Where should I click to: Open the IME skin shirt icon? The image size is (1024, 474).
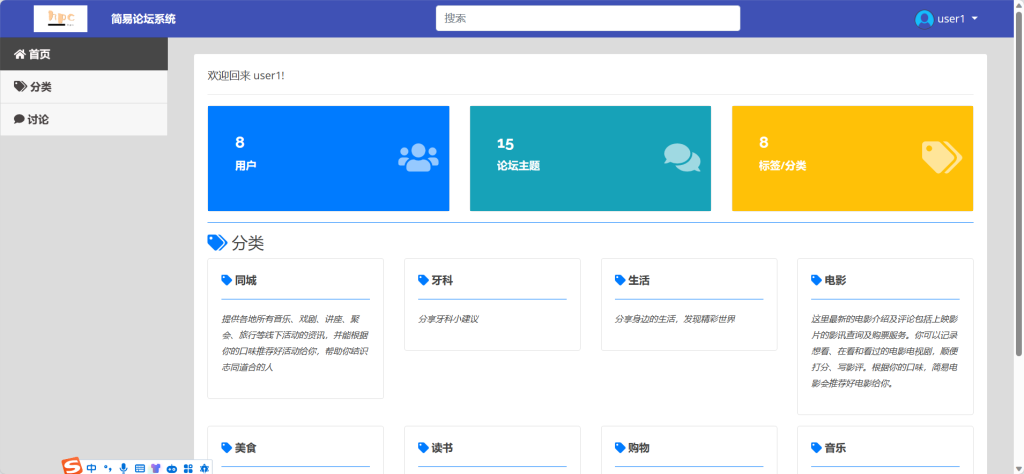coord(155,468)
